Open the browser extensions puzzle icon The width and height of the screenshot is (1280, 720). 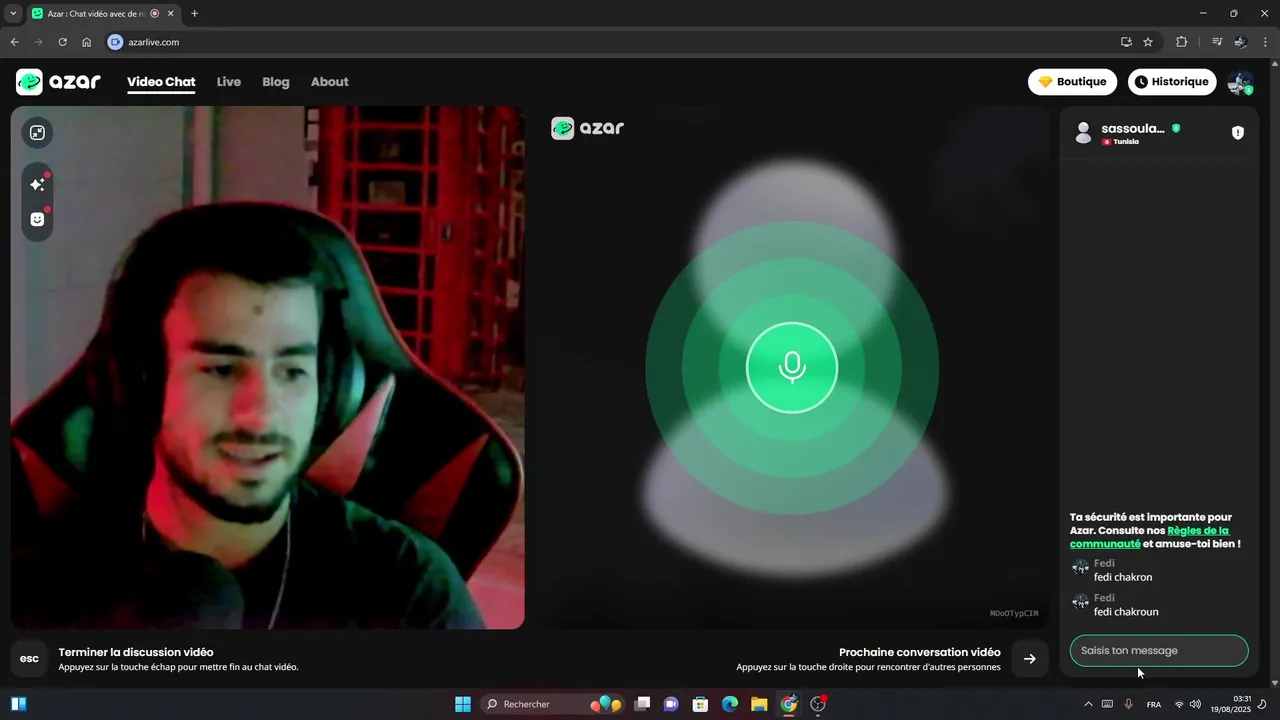(x=1182, y=42)
